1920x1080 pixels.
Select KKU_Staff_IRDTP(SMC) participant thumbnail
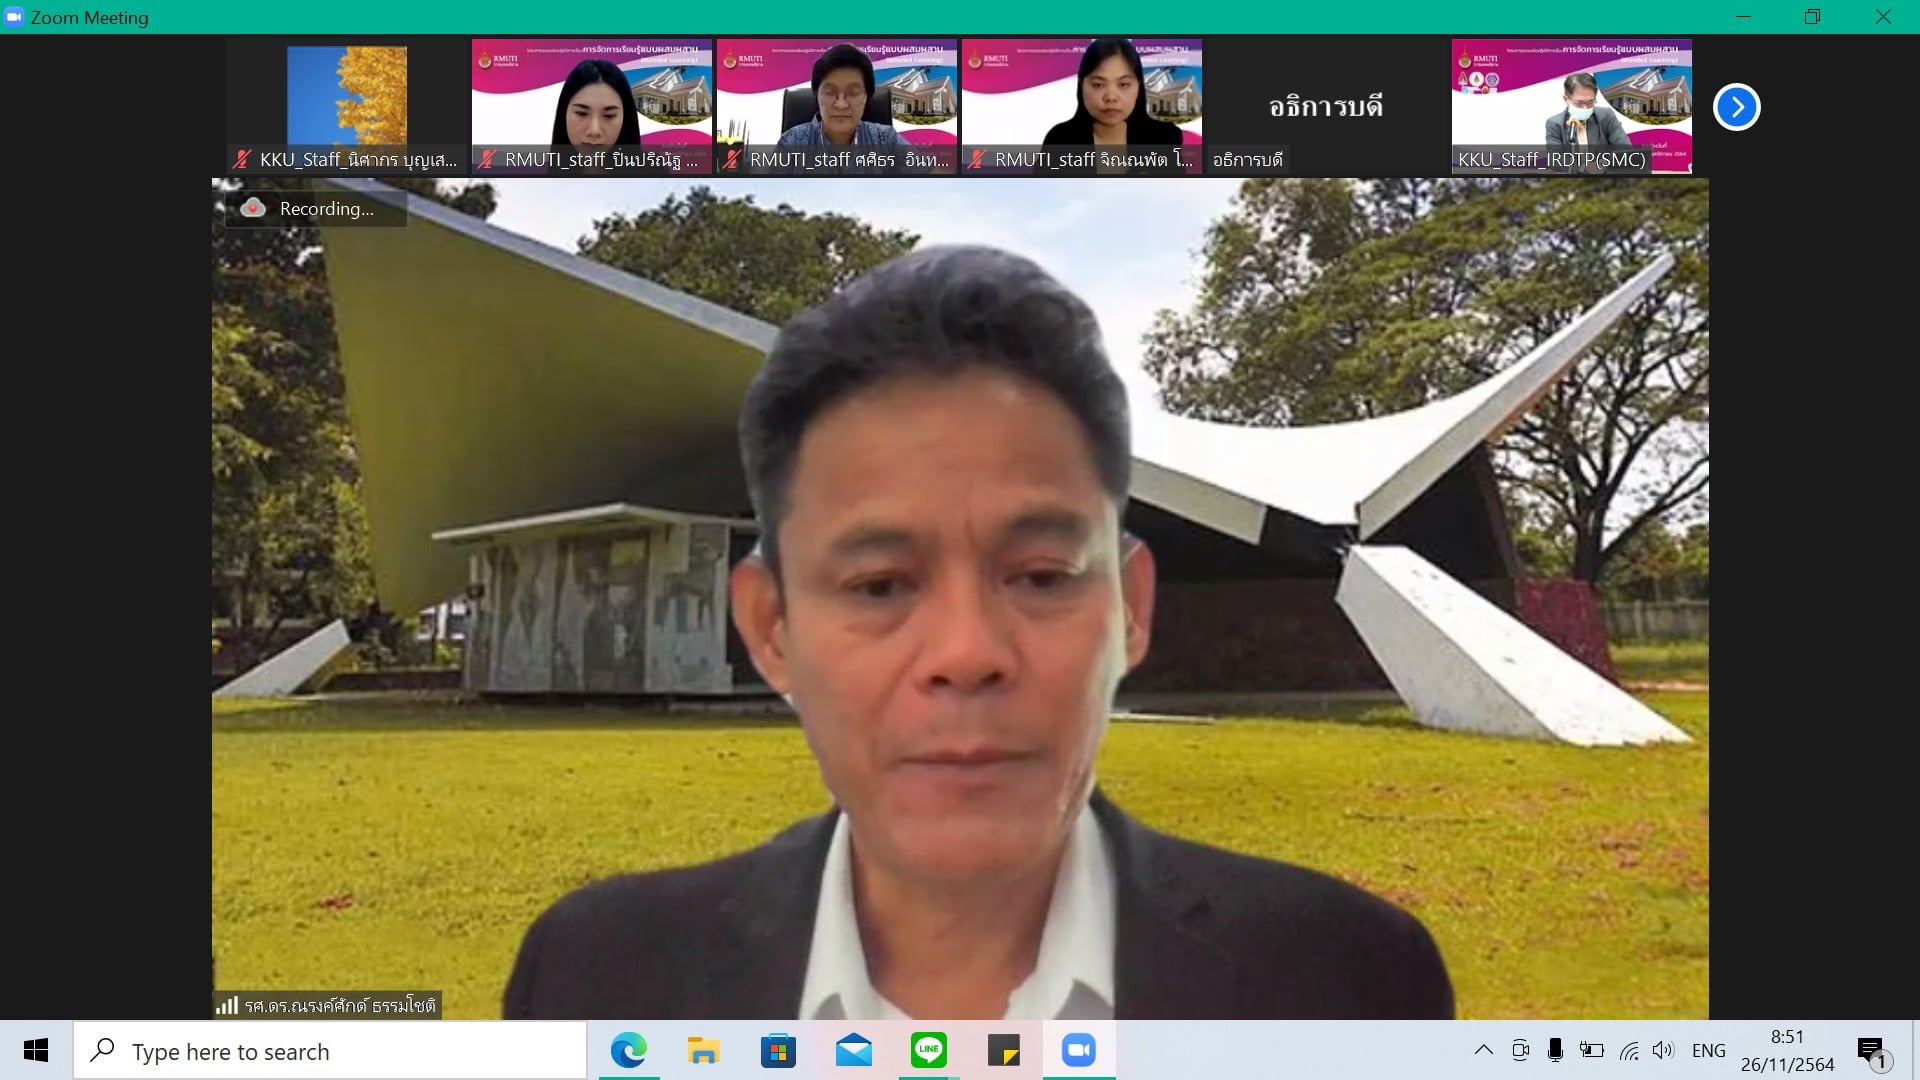[1571, 106]
